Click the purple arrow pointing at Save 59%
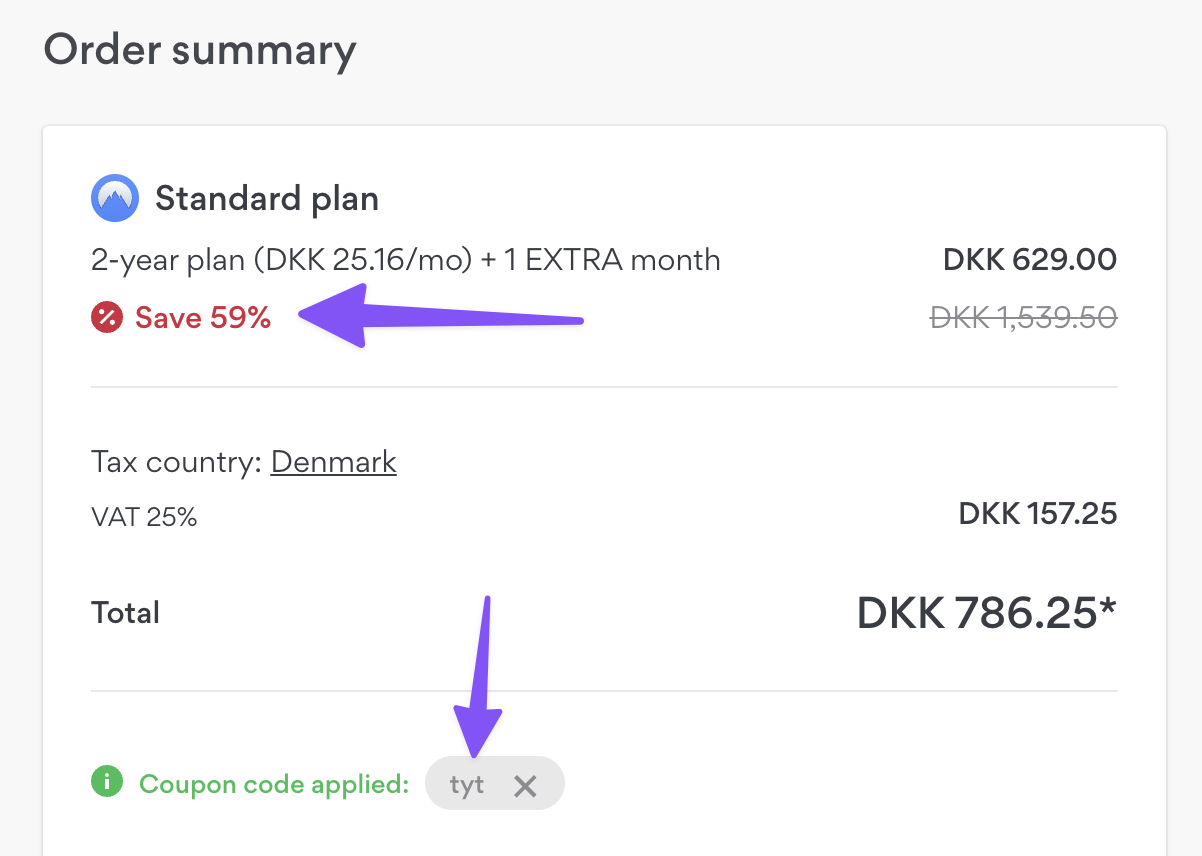Image resolution: width=1202 pixels, height=856 pixels. [x=440, y=315]
